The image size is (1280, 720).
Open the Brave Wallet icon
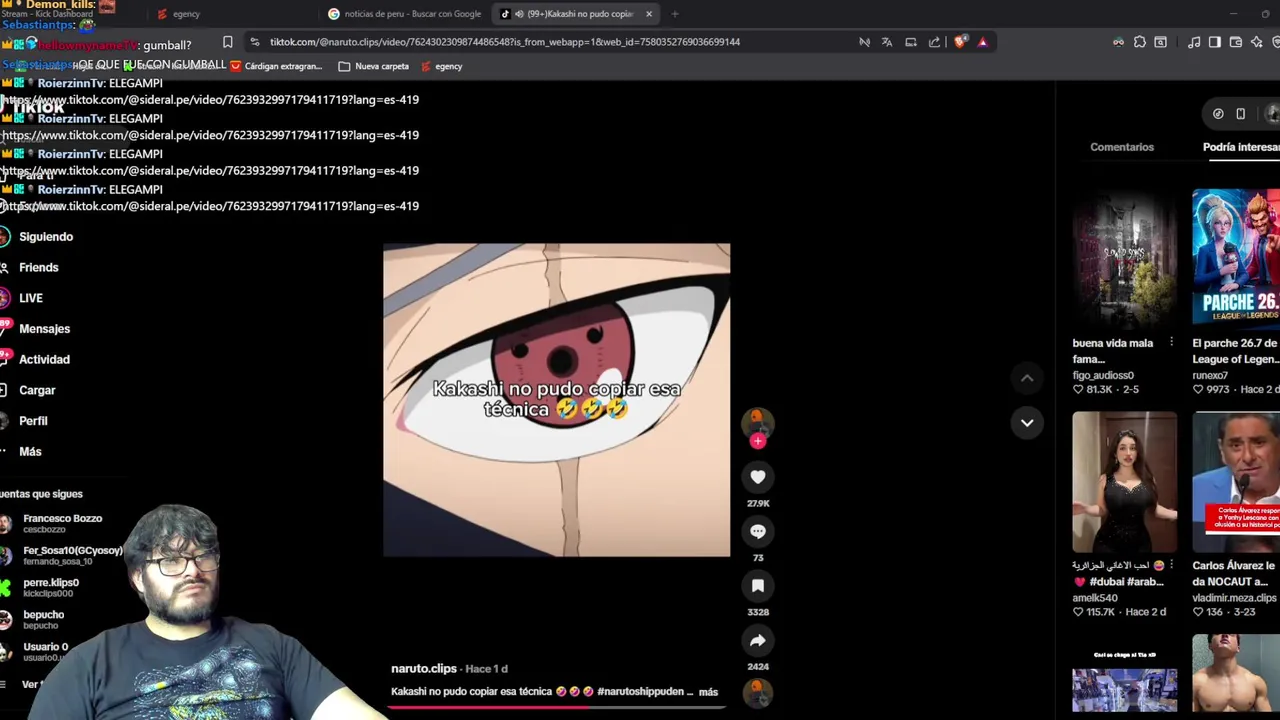[1236, 42]
